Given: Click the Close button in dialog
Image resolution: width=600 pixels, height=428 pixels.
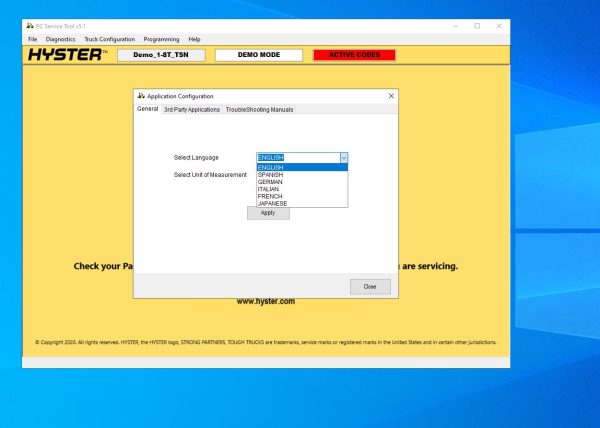Looking at the screenshot, I should pos(370,286).
